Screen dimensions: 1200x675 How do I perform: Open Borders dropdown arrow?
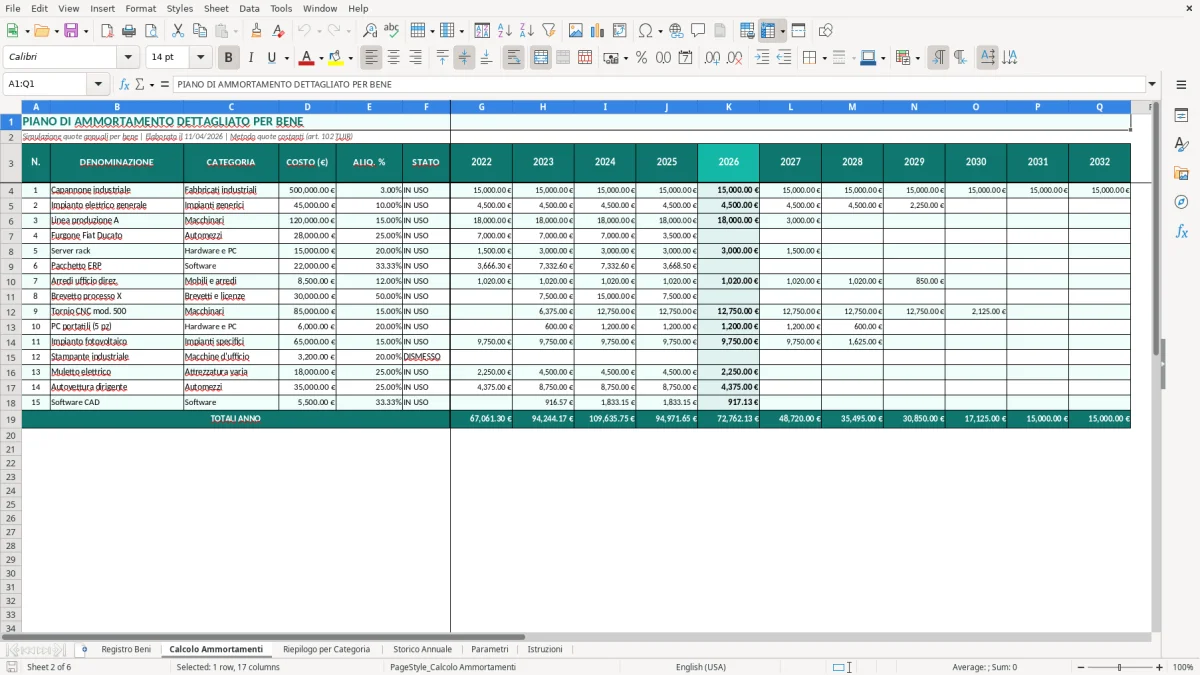point(824,58)
